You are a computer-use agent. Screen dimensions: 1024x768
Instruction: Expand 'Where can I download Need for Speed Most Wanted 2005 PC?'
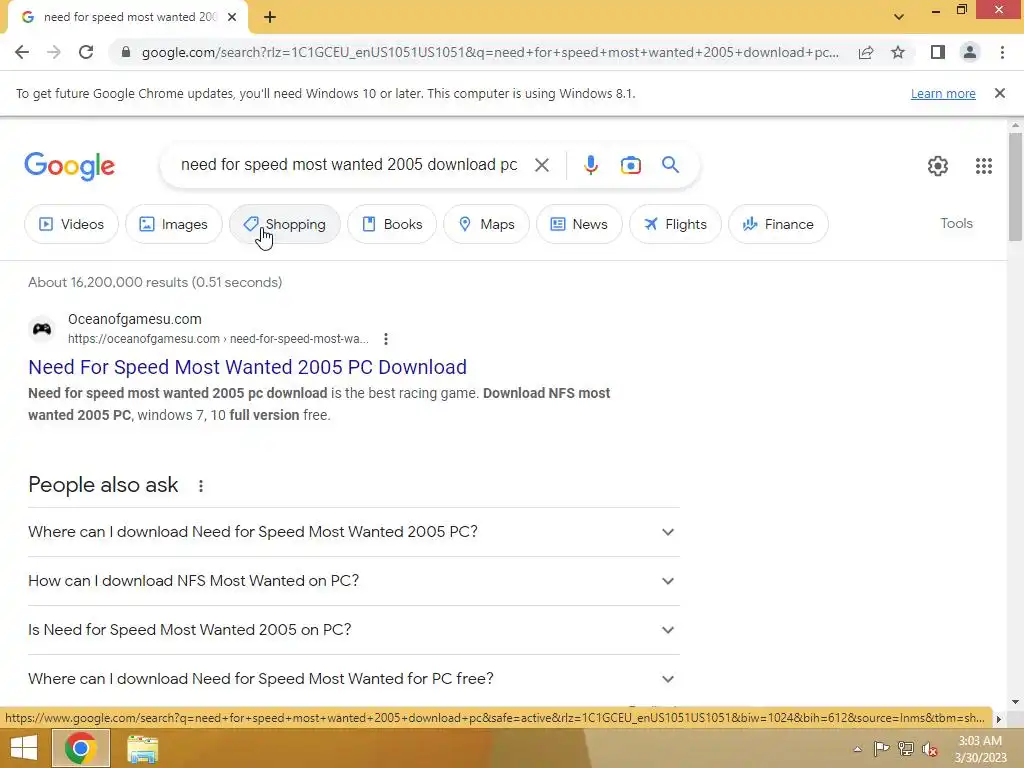353,532
